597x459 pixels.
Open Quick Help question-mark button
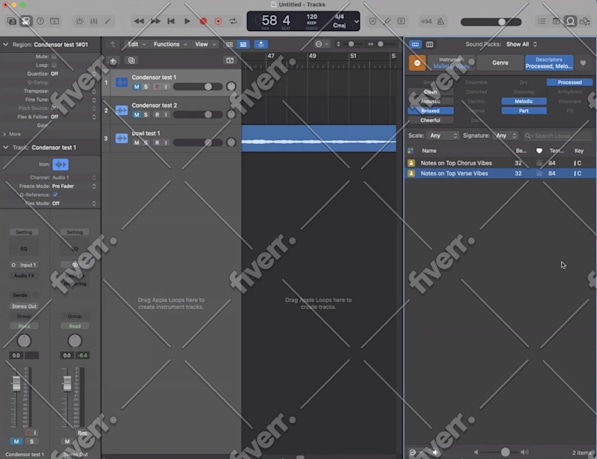click(x=40, y=21)
